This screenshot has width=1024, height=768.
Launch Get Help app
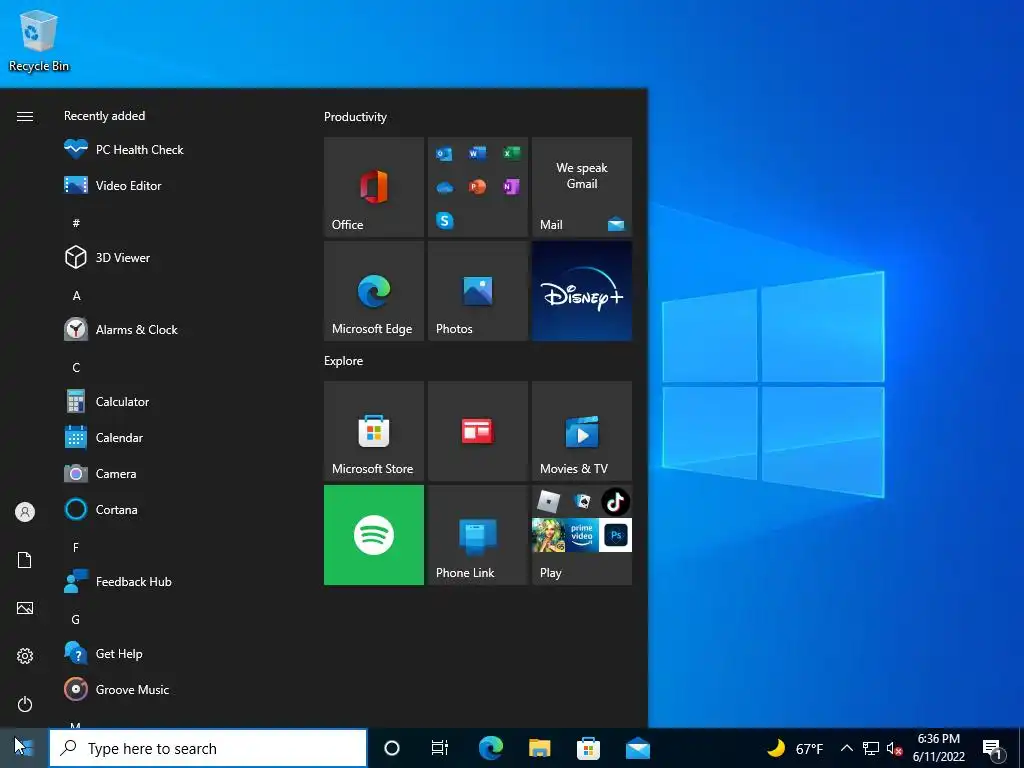point(103,654)
